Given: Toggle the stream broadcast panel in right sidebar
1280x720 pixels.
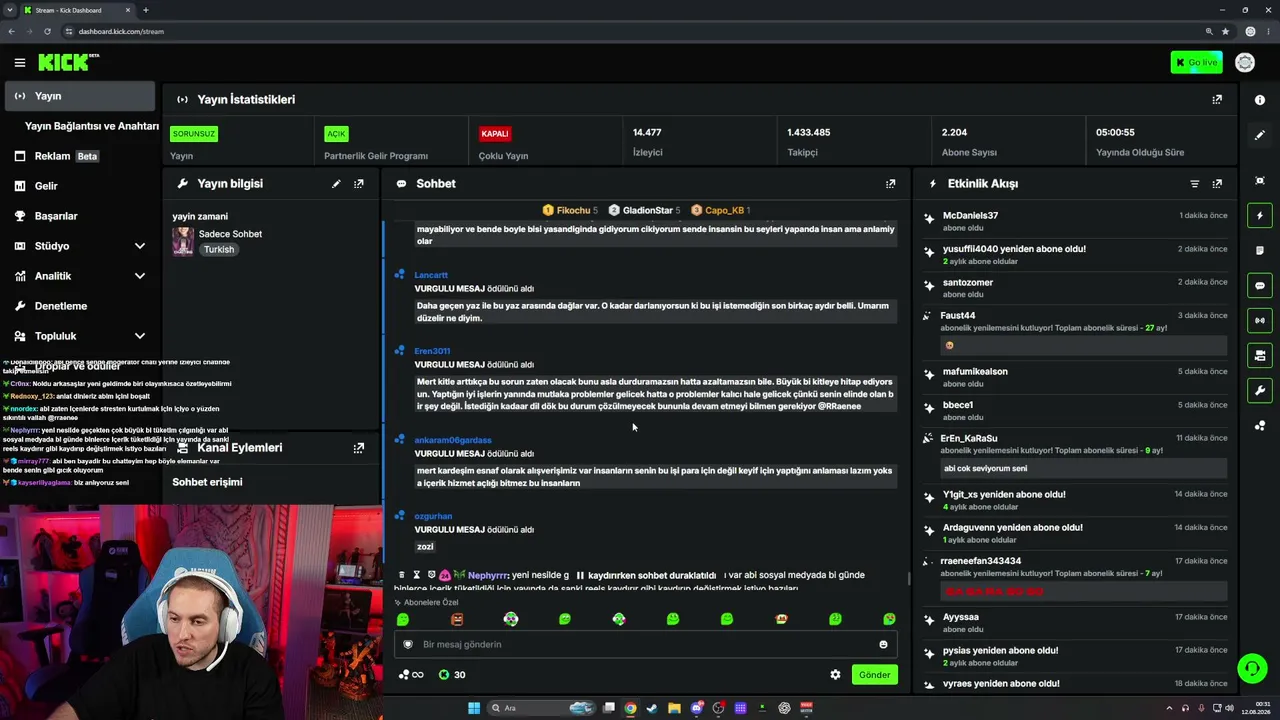Looking at the screenshot, I should (x=1260, y=321).
